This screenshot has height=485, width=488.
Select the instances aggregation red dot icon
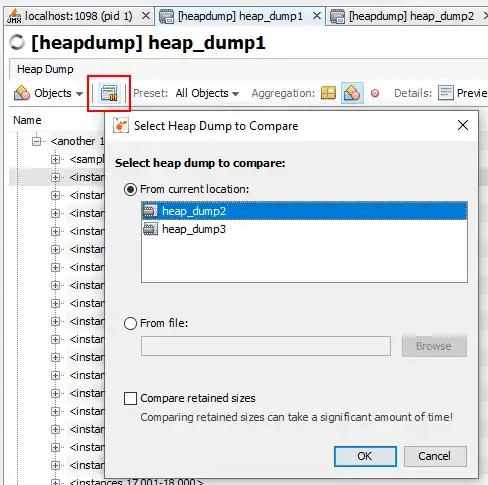[x=375, y=93]
